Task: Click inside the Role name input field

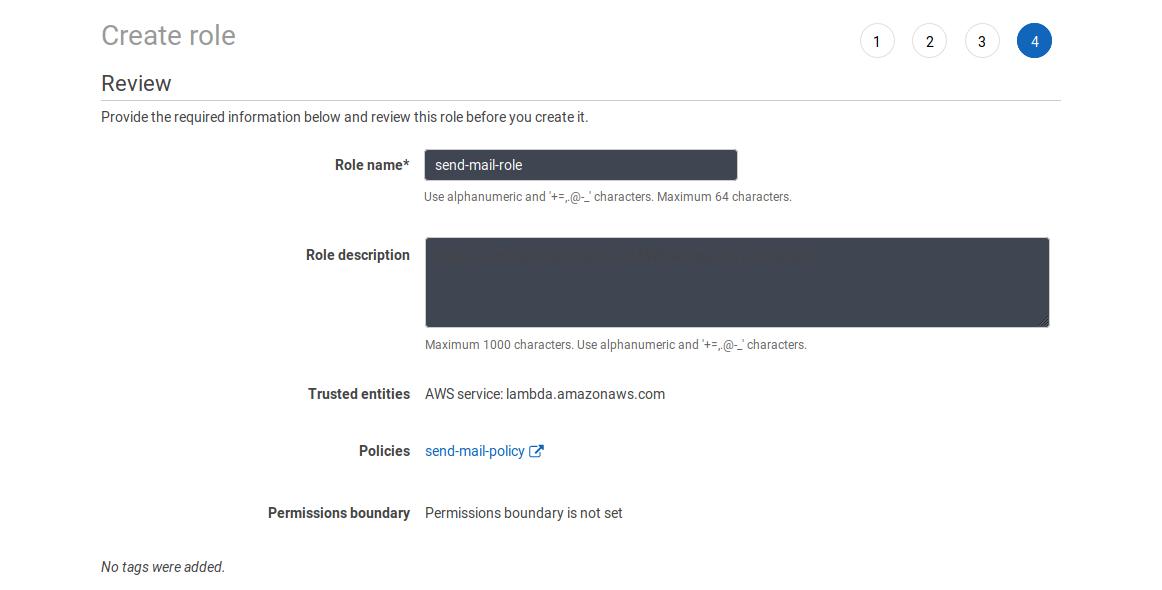Action: [x=580, y=164]
